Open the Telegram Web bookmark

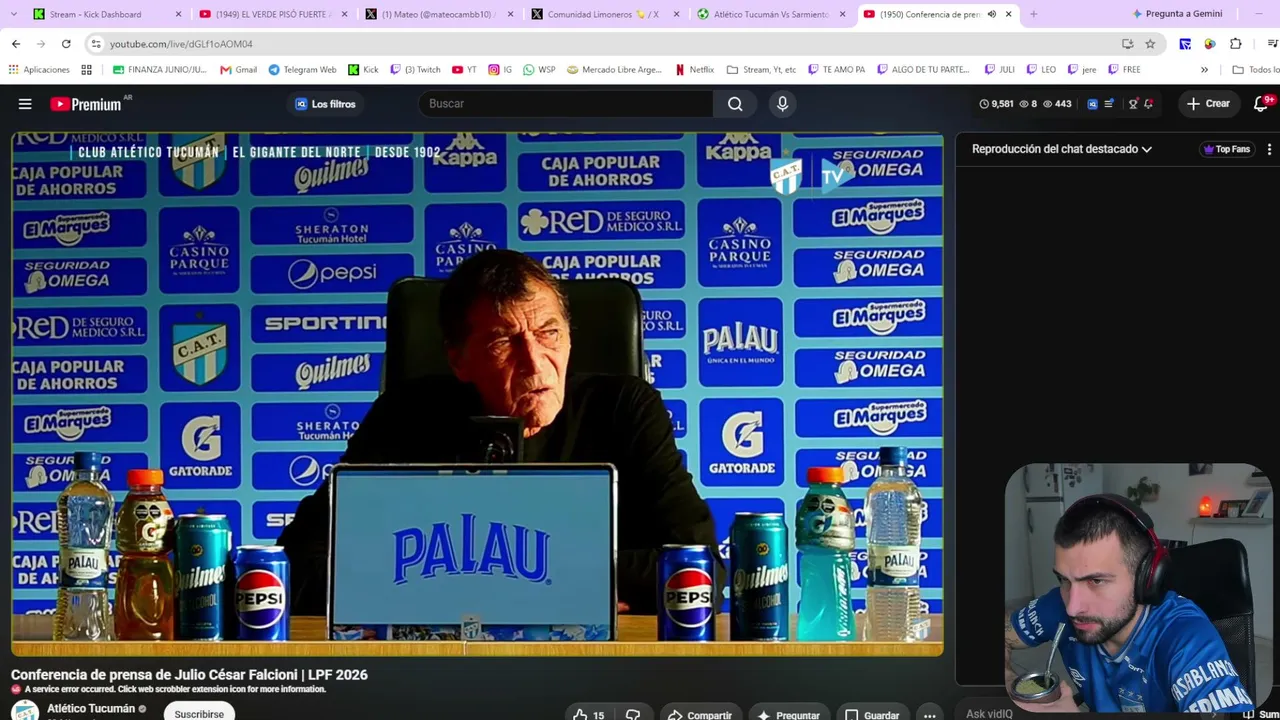302,70
